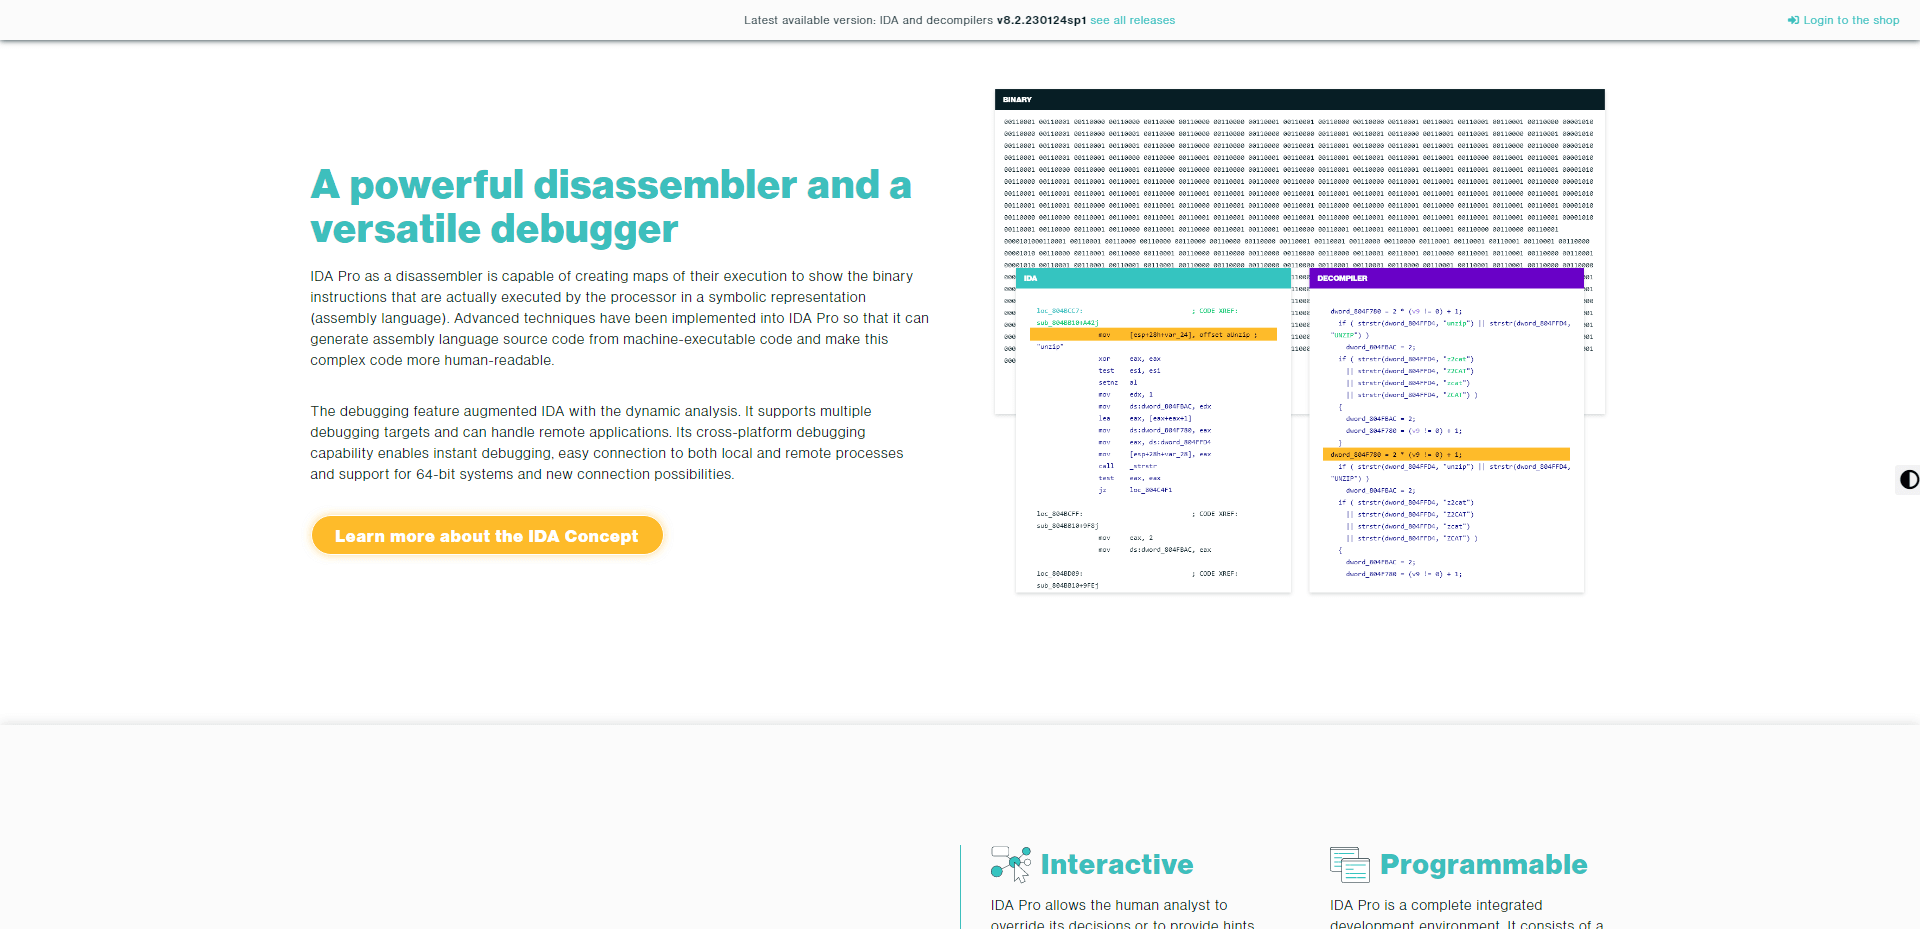Image resolution: width=1920 pixels, height=929 pixels.
Task: Click the purple DECOMPILER panel header
Action: 1446,278
